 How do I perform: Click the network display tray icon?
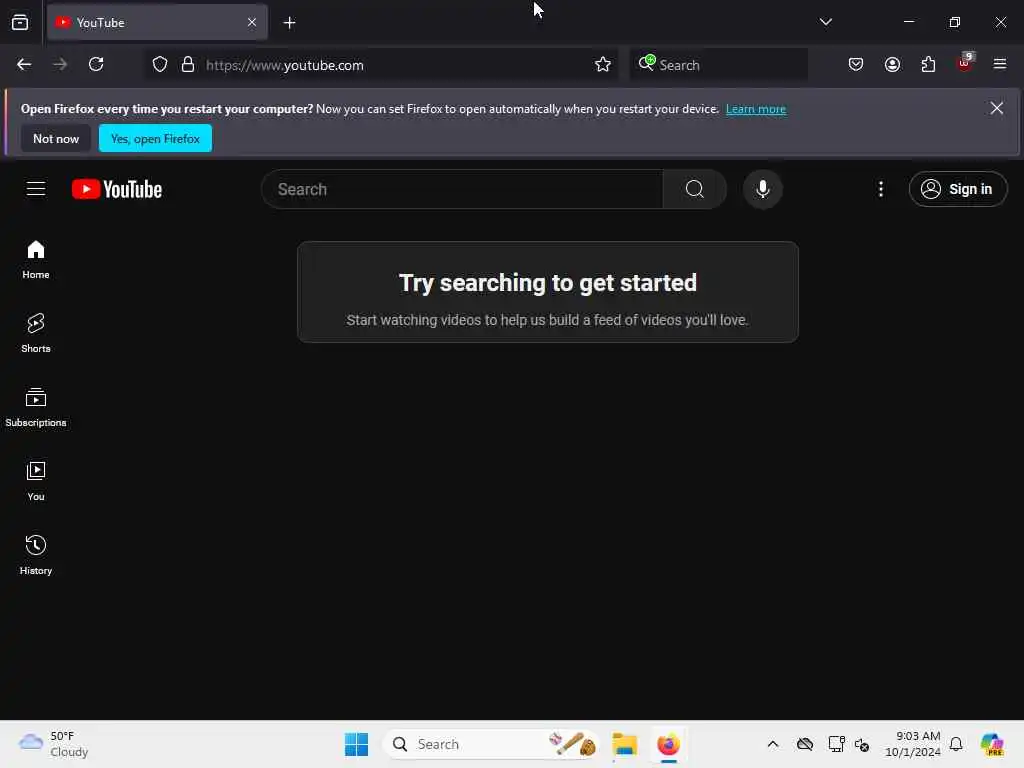[837, 744]
